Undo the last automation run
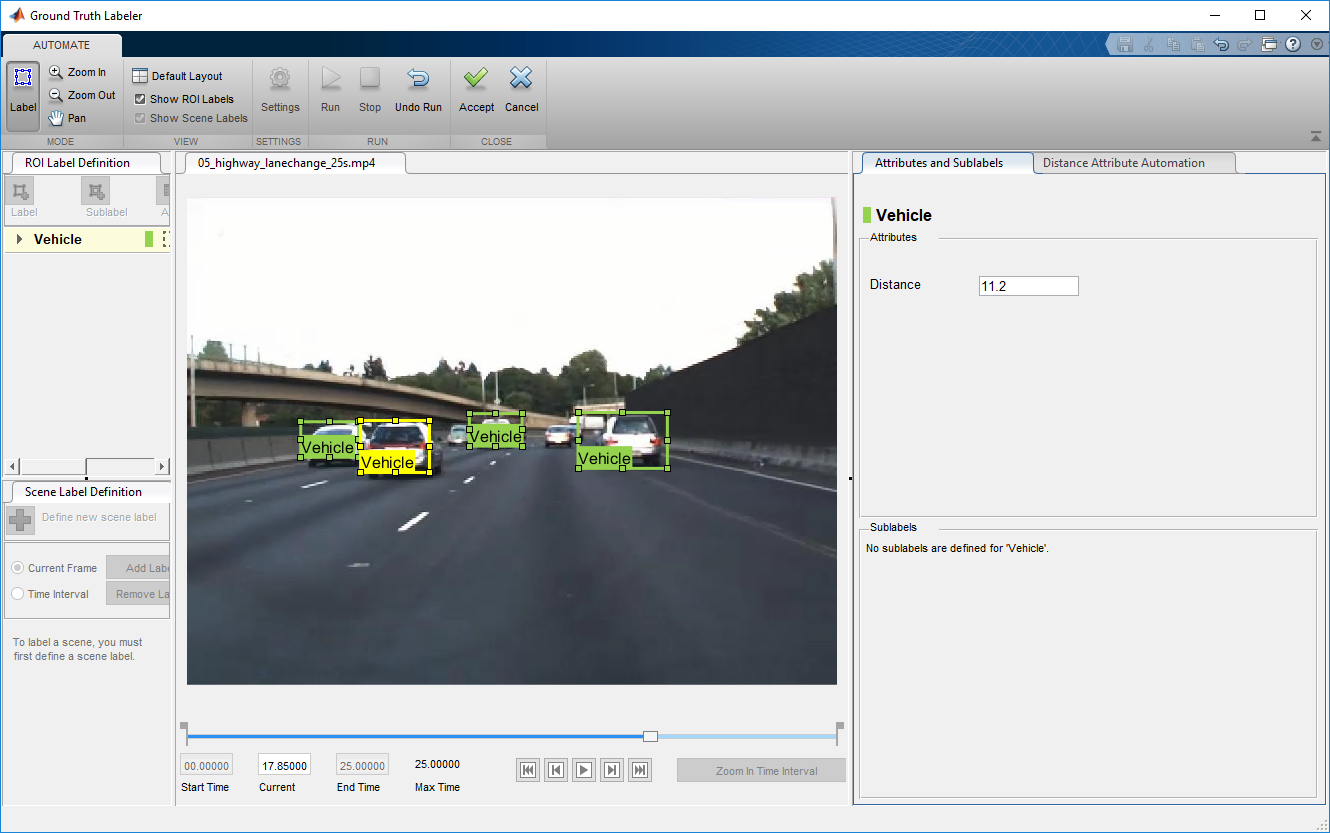1330x833 pixels. [418, 90]
